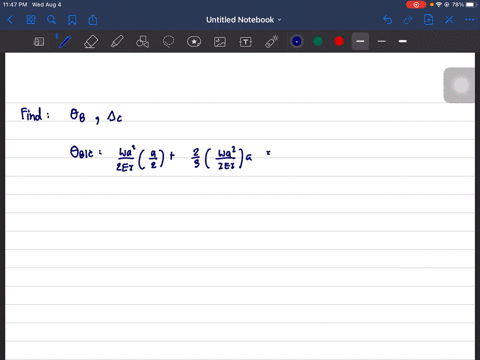Image resolution: width=480 pixels, height=360 pixels.
Task: Tap the status bar time 11:47 PM
Action: tap(15, 5)
